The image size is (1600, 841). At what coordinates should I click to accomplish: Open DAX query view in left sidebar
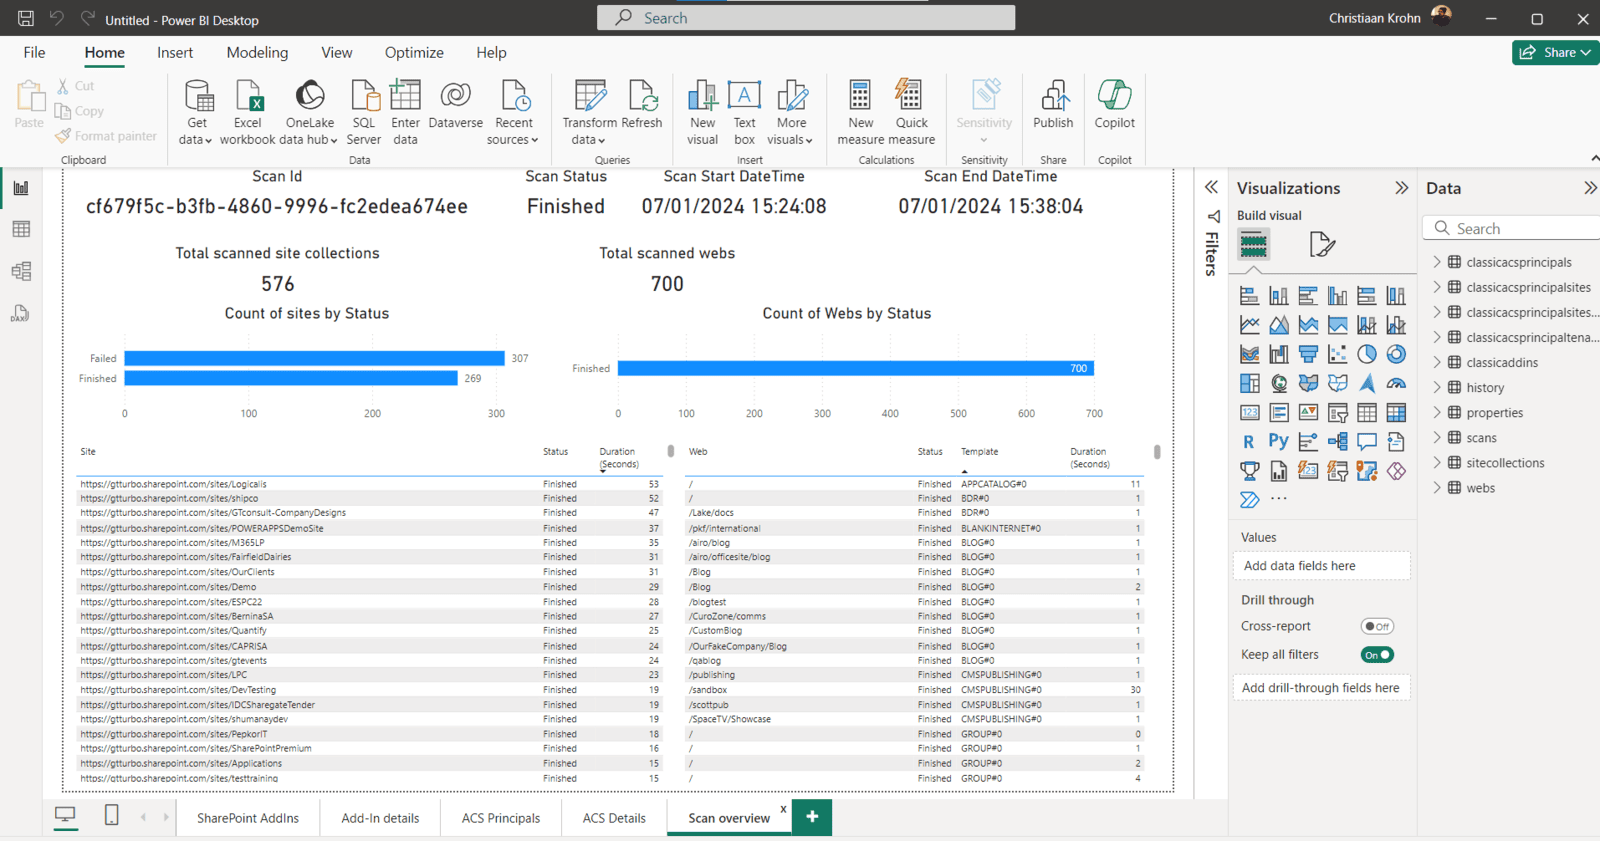click(x=21, y=313)
